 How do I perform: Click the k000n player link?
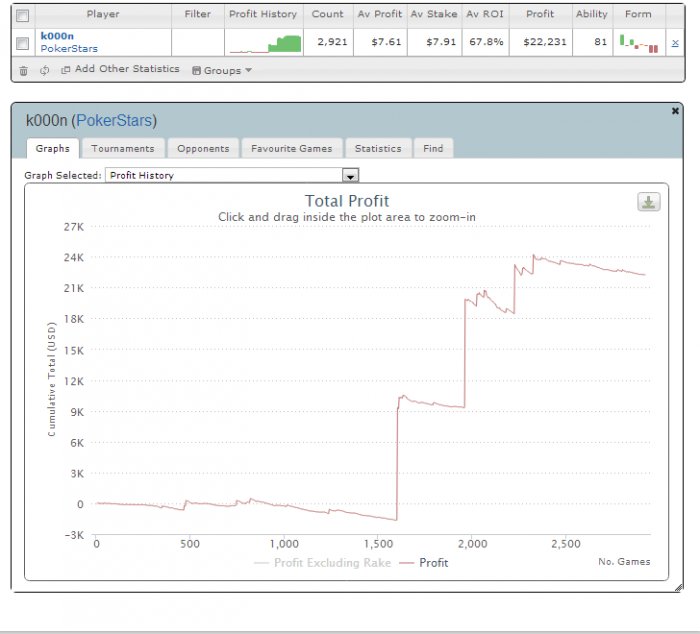click(x=57, y=36)
